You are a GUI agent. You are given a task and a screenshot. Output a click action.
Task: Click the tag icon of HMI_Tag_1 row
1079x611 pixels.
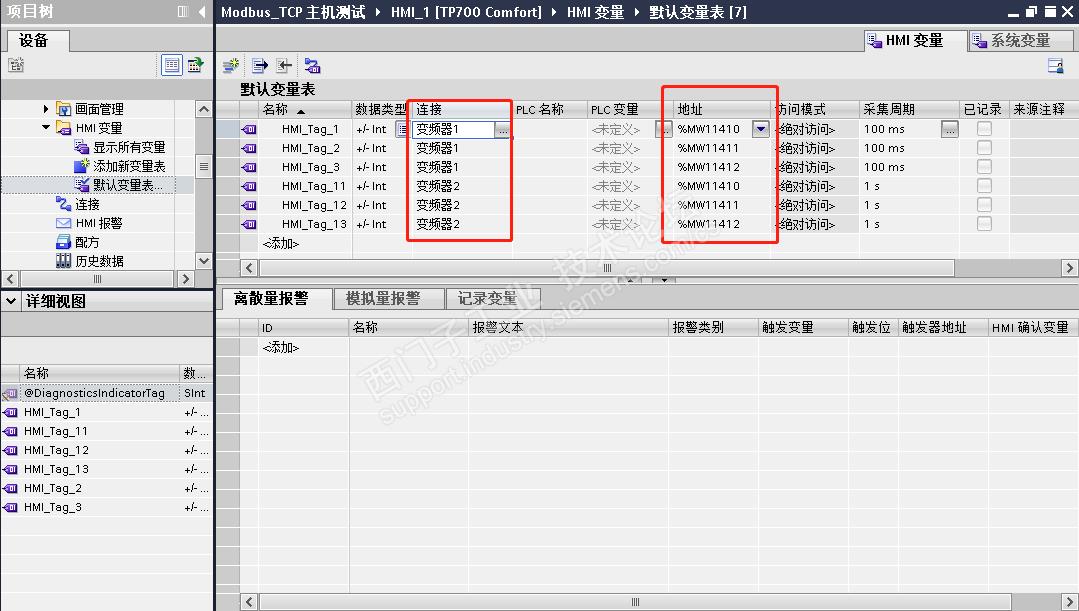coord(249,129)
